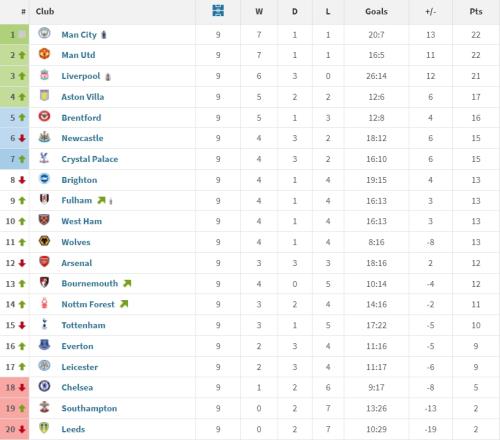Image resolution: width=500 pixels, height=440 pixels.
Task: Open the Tottenham team link
Action: pyautogui.click(x=83, y=325)
